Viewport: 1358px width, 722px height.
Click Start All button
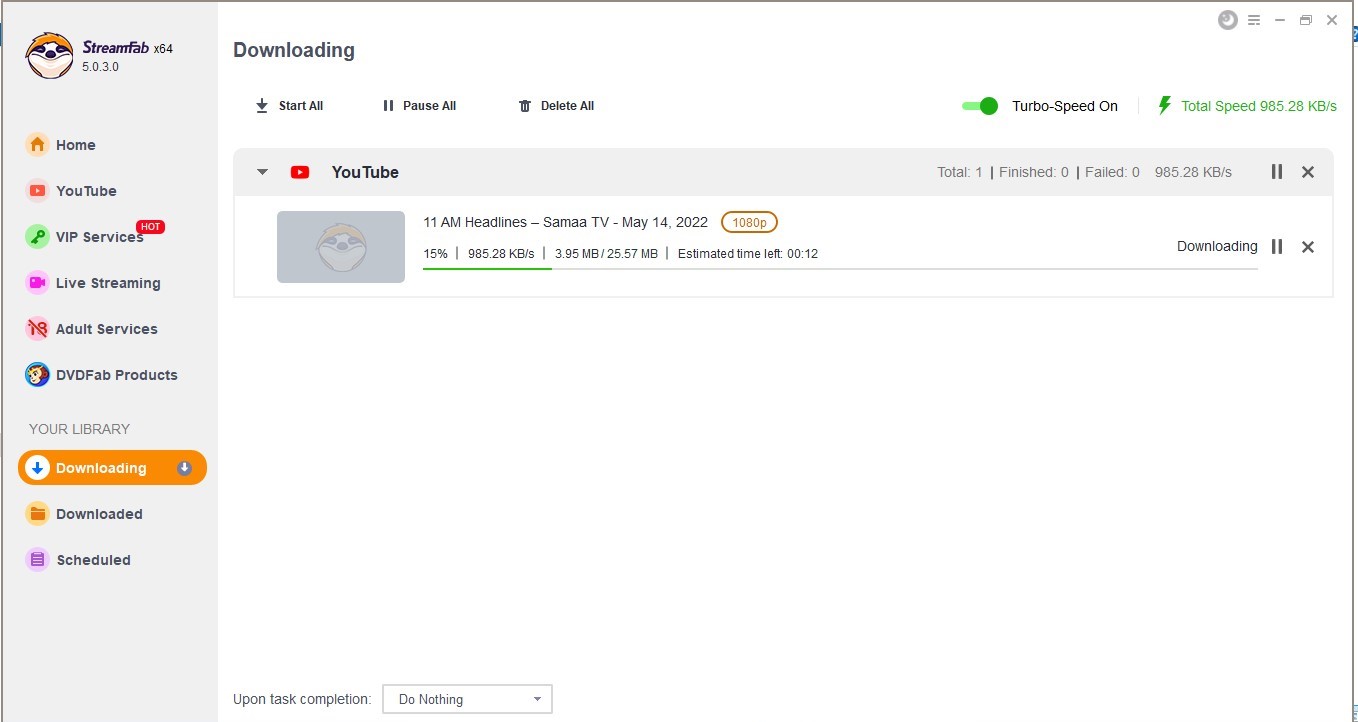(289, 106)
